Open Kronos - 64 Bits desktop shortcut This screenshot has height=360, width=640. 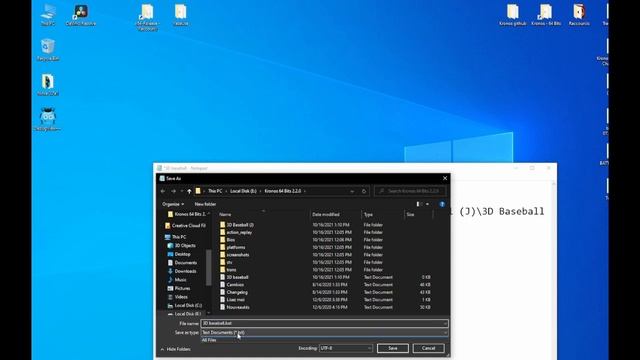click(546, 15)
